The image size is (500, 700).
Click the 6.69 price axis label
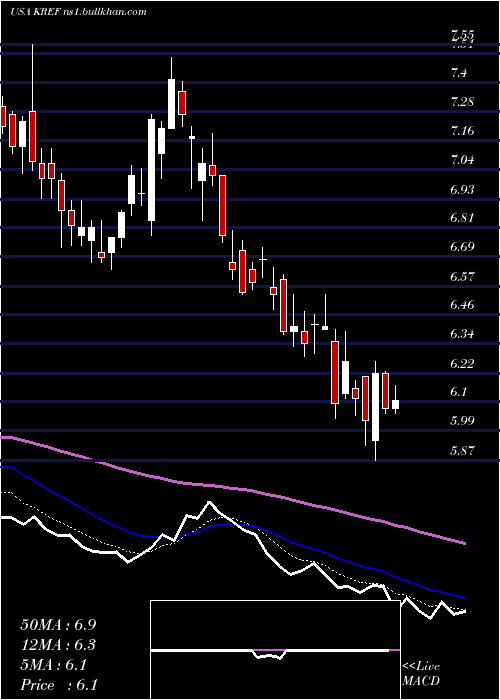[x=462, y=247]
